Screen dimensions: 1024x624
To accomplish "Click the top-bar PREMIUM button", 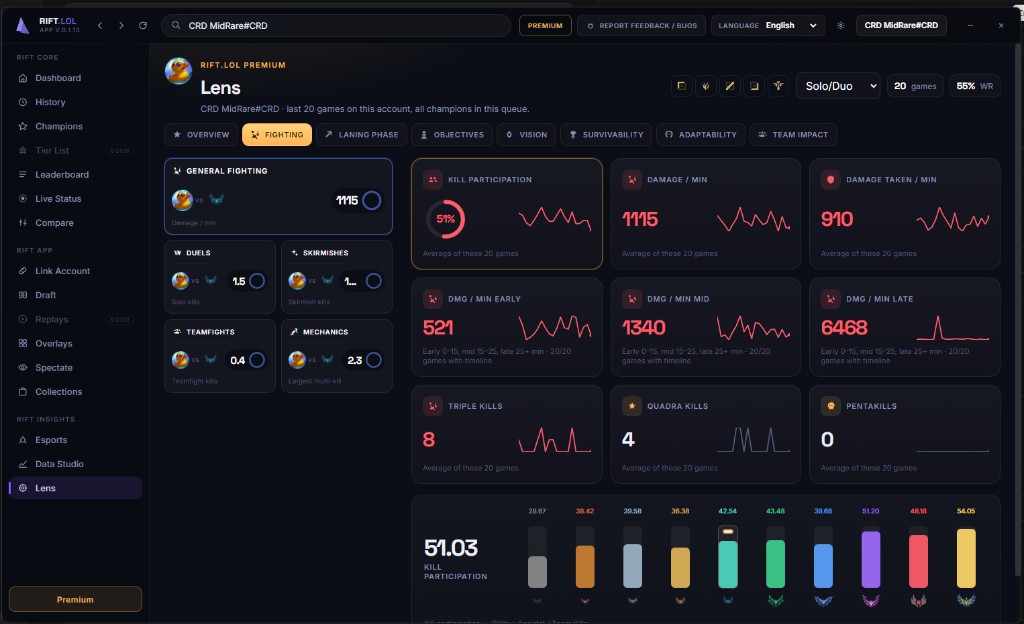I will click(545, 25).
